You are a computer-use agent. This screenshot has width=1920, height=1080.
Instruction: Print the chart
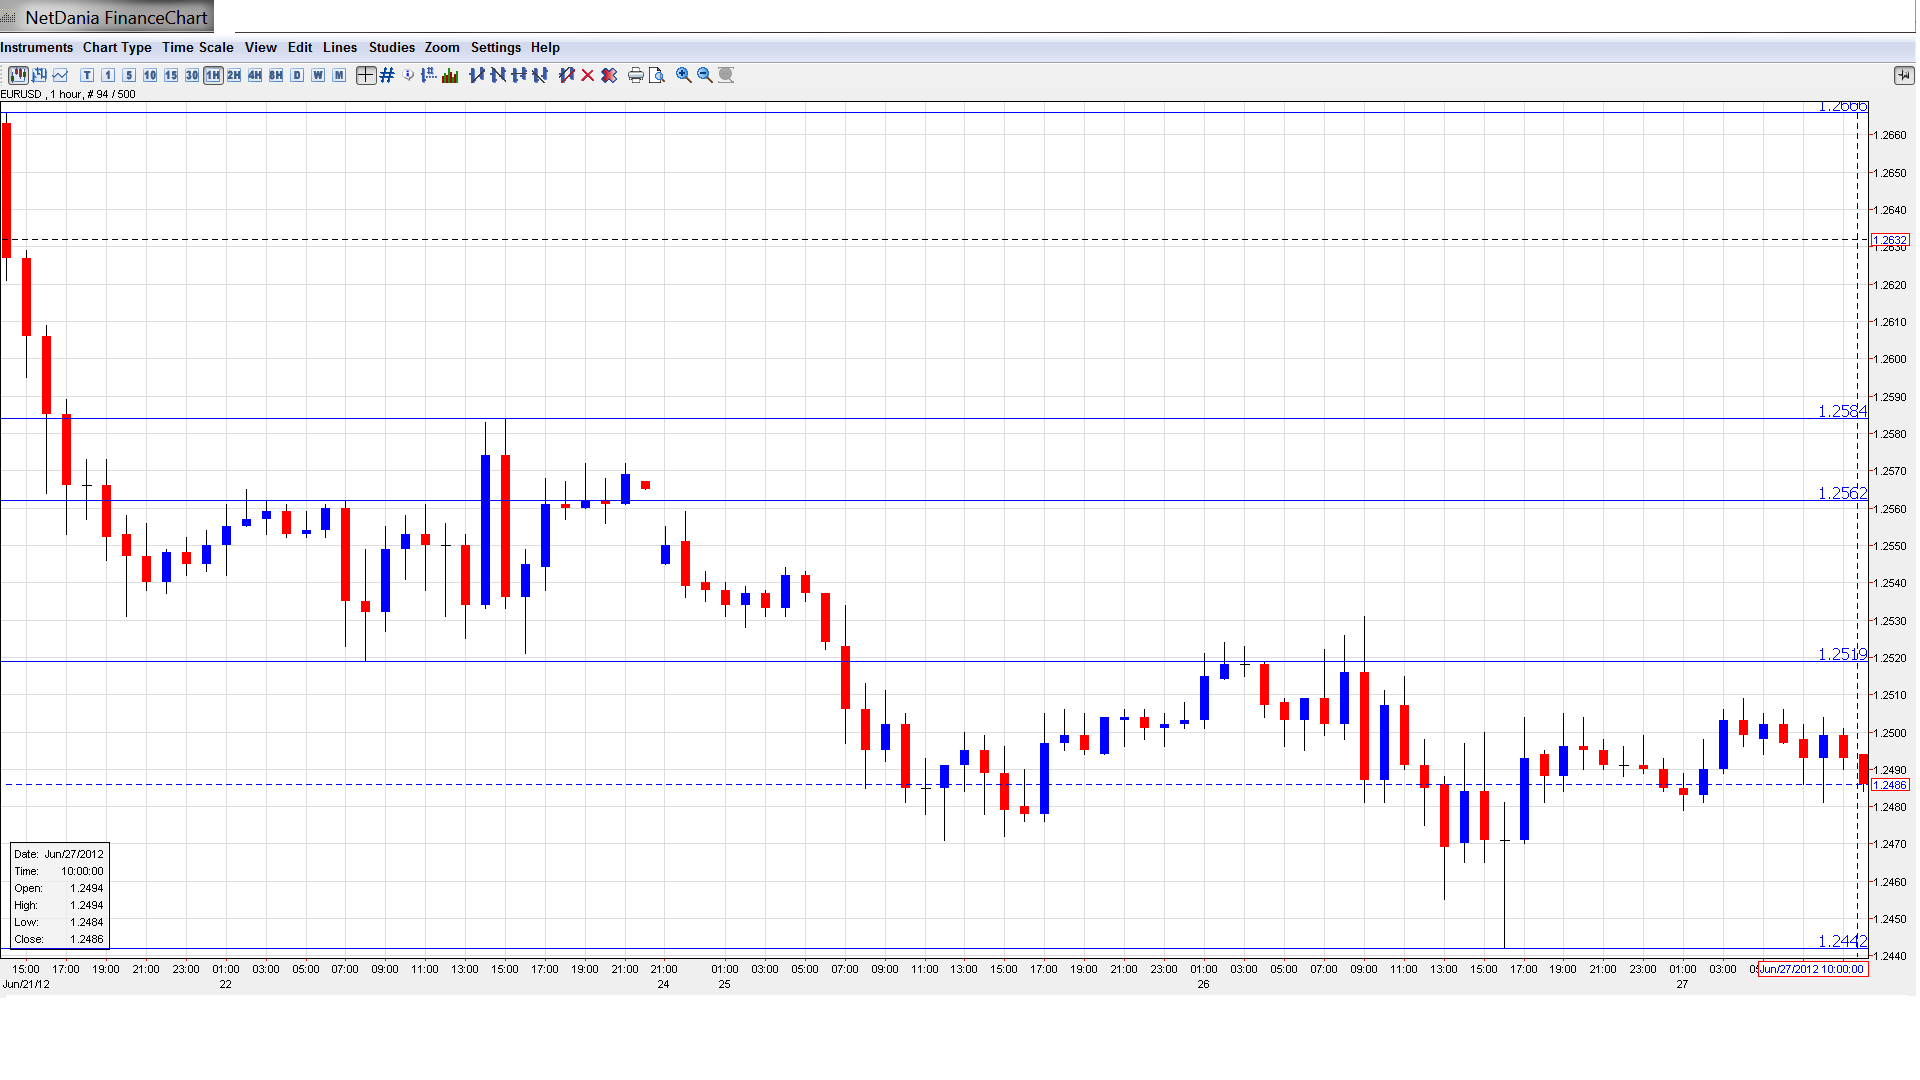(636, 75)
